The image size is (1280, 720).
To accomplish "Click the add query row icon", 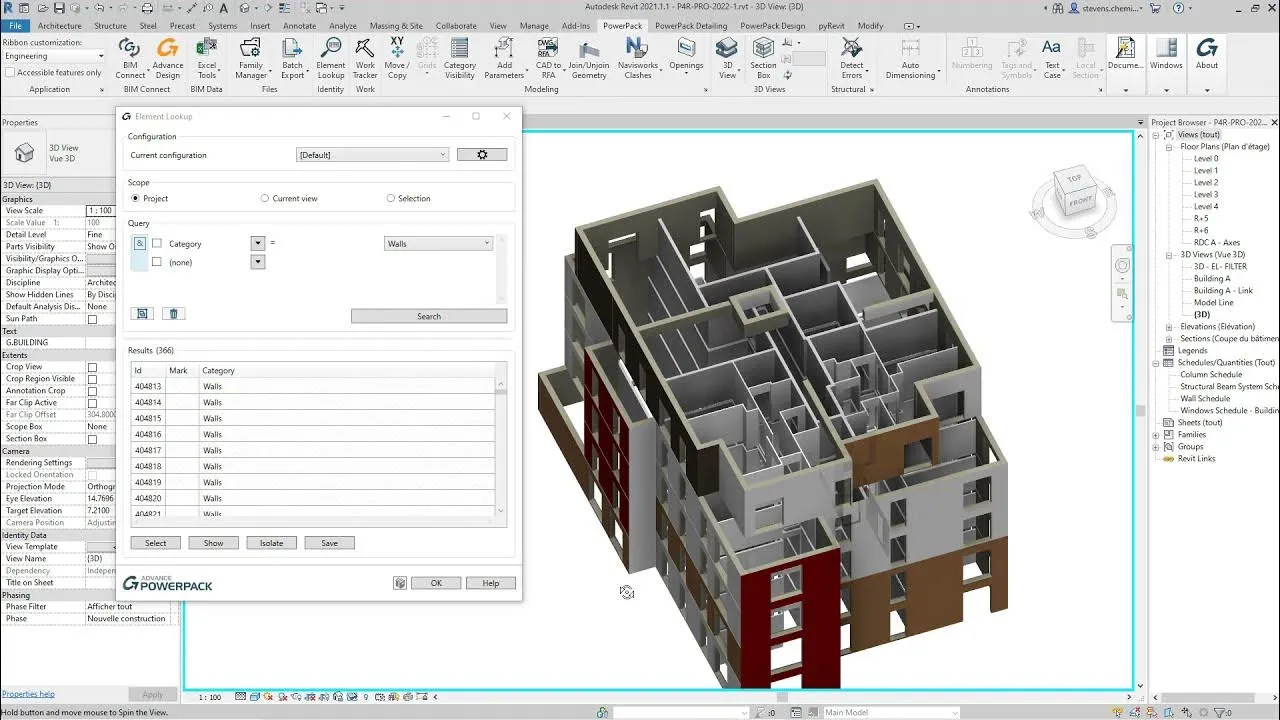I will 142,314.
